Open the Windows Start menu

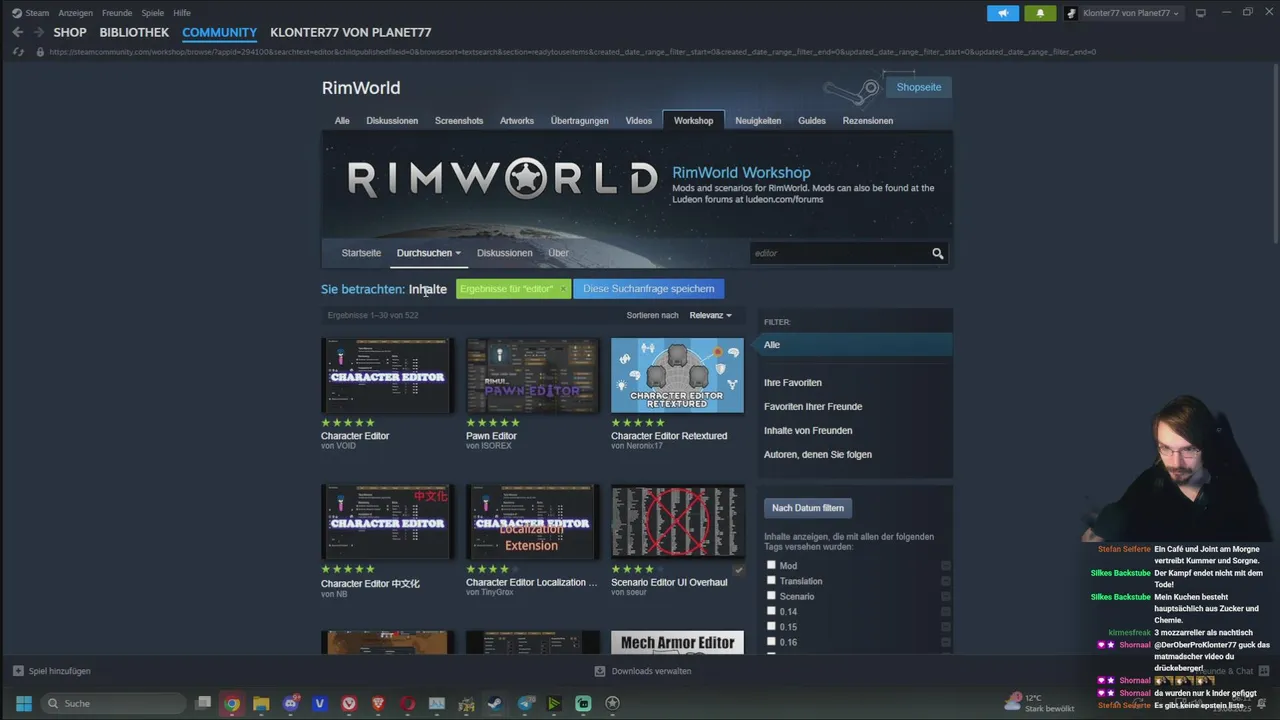pos(24,703)
